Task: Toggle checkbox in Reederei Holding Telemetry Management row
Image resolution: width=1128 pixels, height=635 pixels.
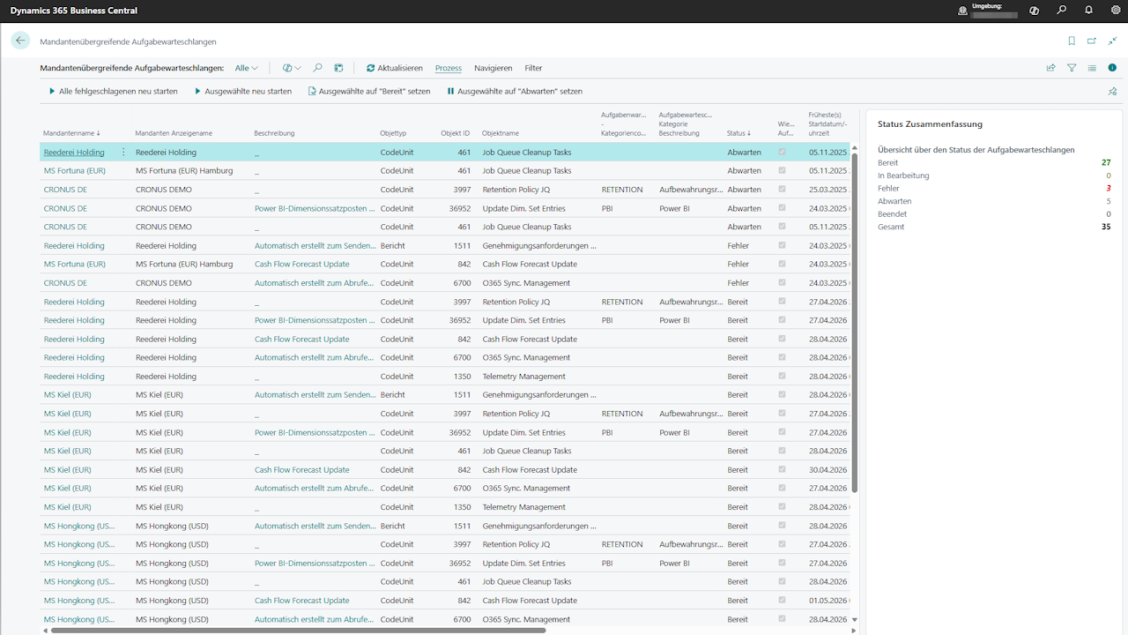Action: pos(782,376)
